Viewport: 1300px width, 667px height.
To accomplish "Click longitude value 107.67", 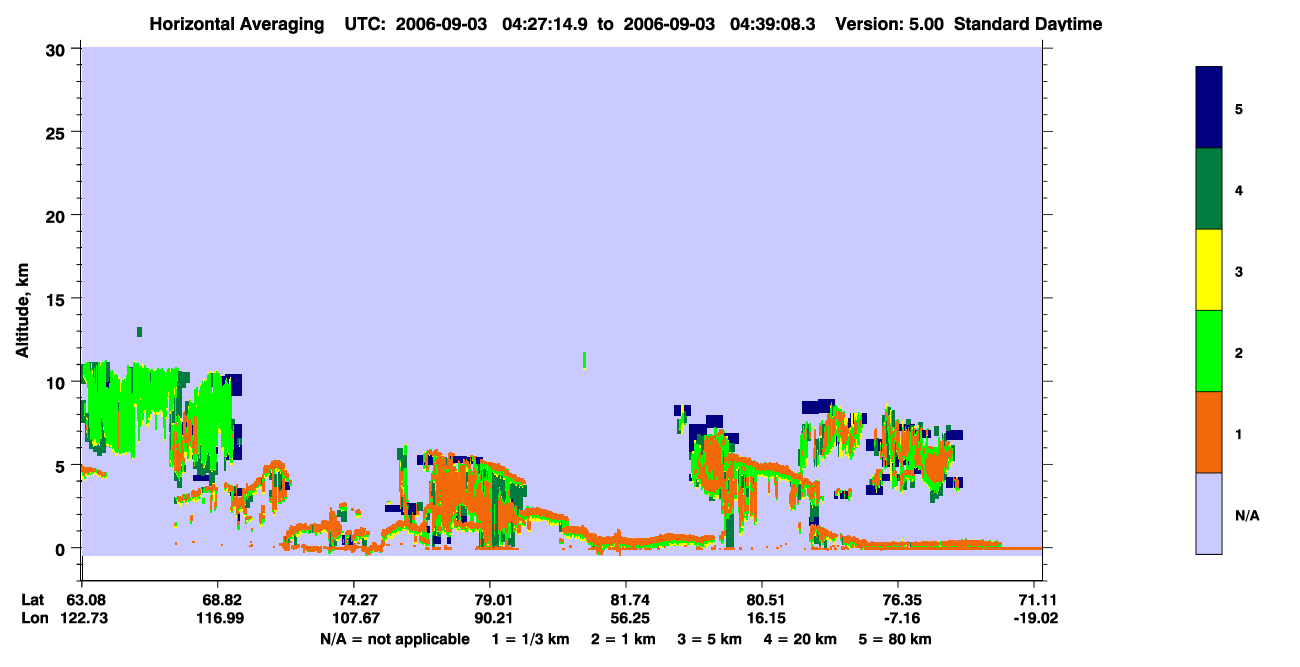I will point(354,618).
